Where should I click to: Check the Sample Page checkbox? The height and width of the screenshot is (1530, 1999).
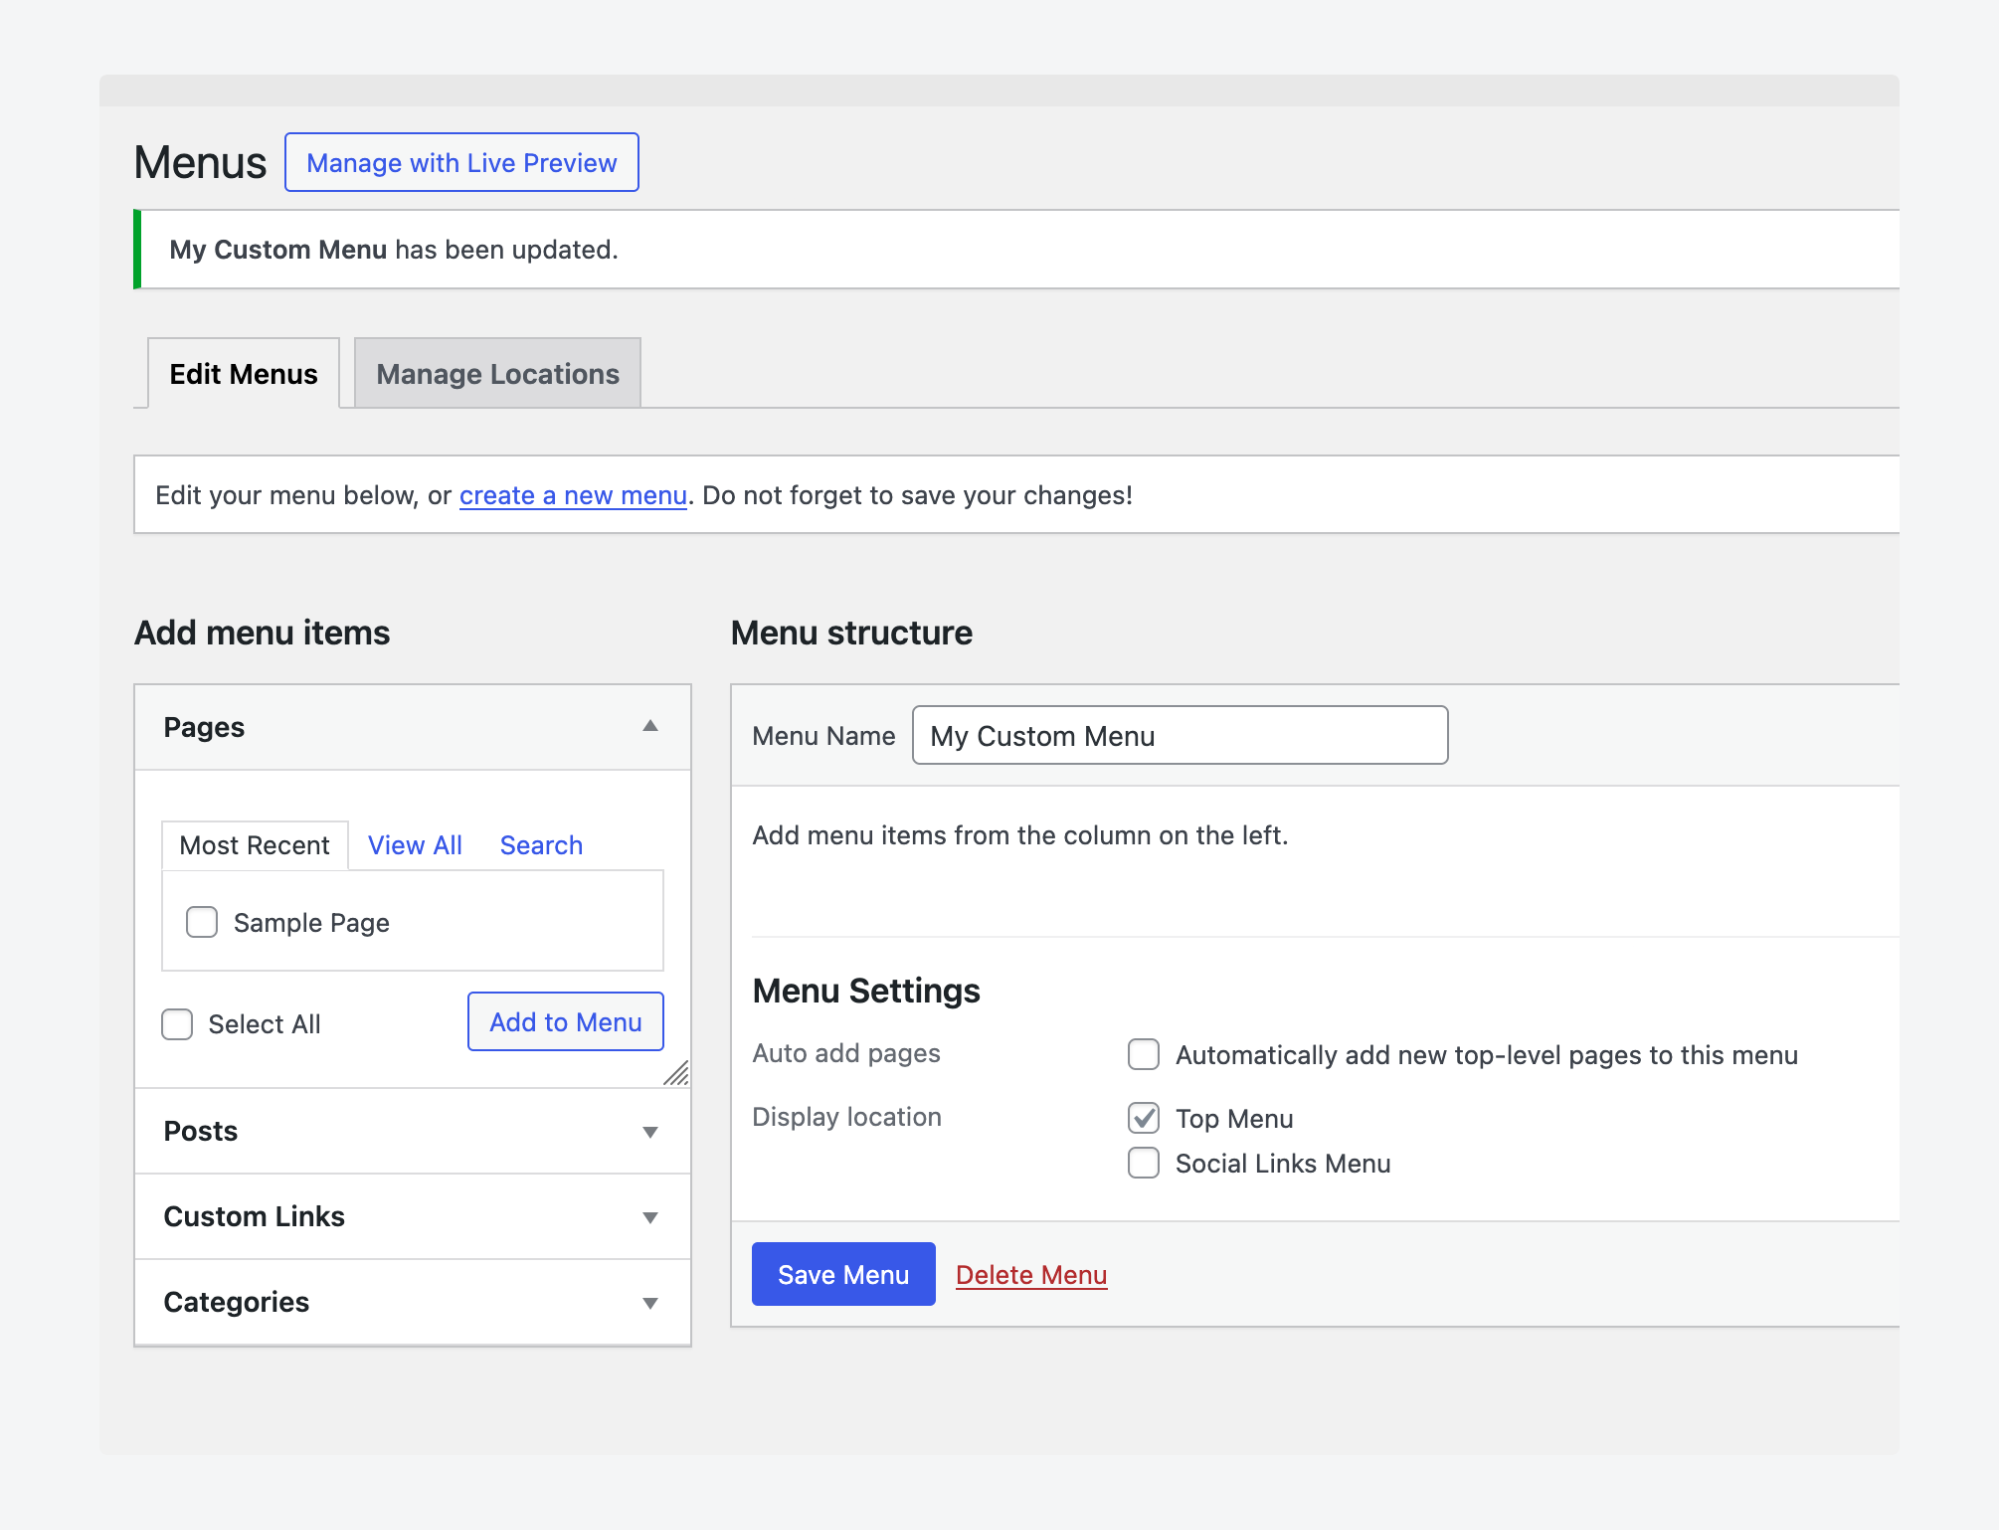200,921
